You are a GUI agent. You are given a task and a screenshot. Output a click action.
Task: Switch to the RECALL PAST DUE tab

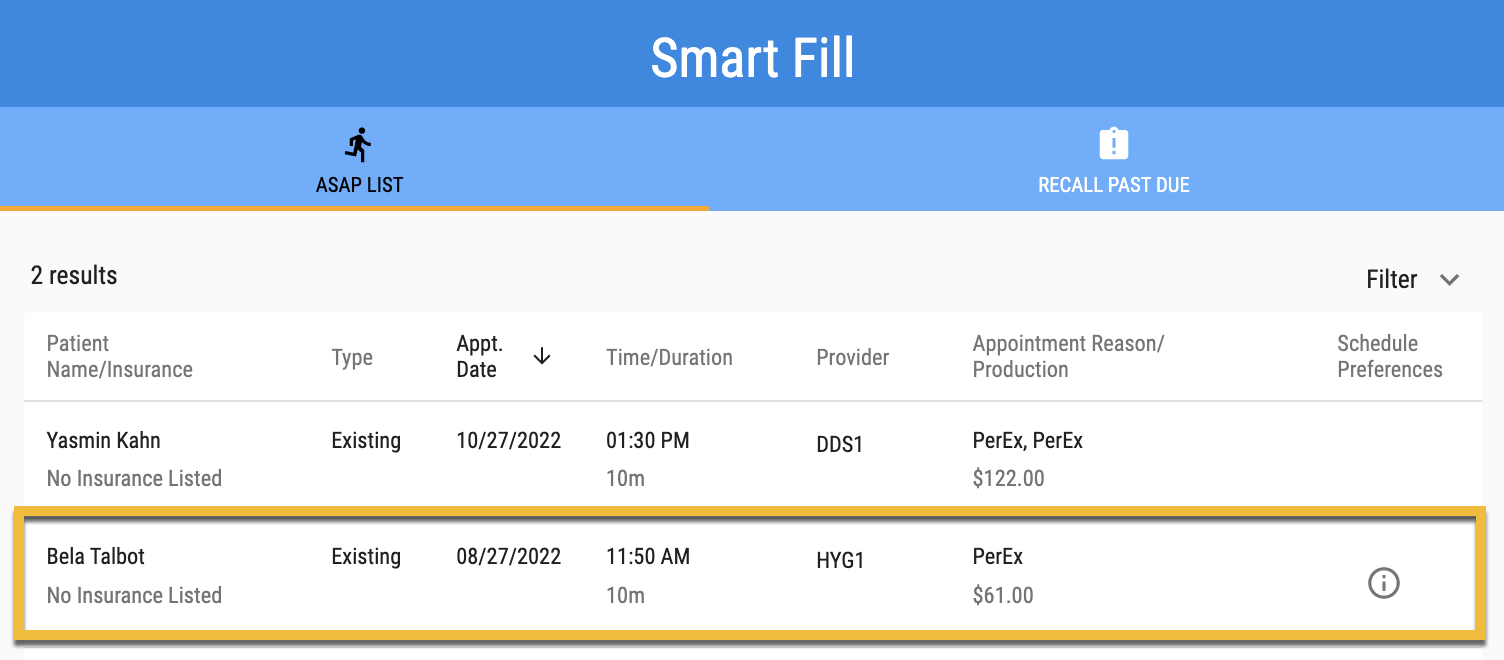pos(1113,185)
